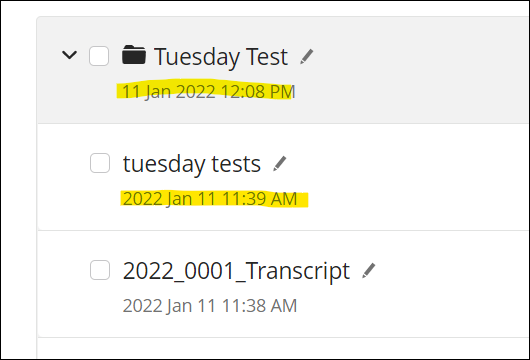This screenshot has height=360, width=530.
Task: Click the empty row beneath 2022_0001_Transcript
Action: pyautogui.click(x=283, y=349)
